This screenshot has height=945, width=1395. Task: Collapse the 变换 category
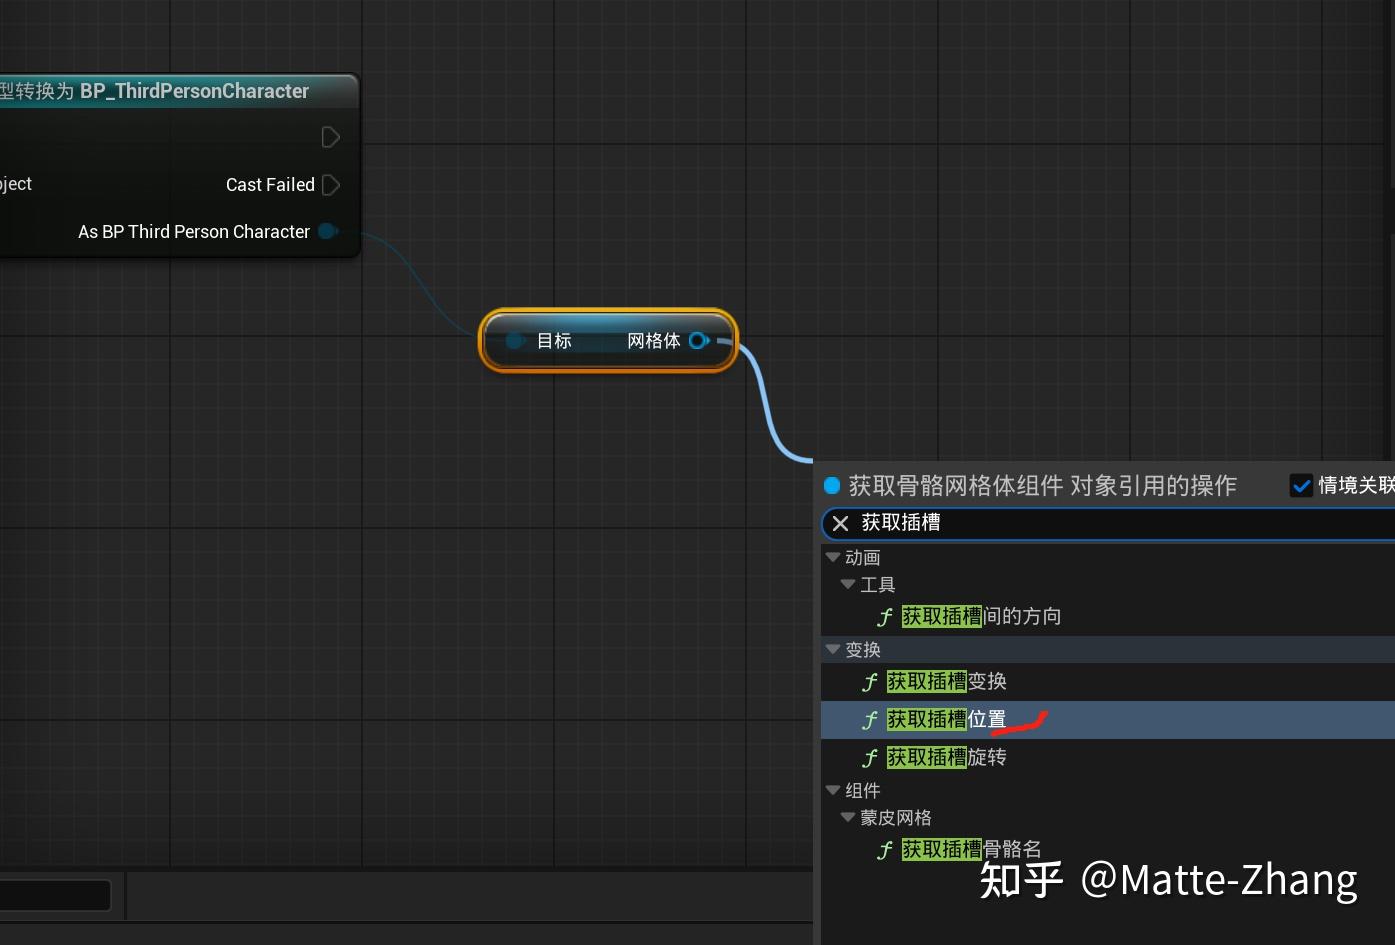(x=833, y=649)
